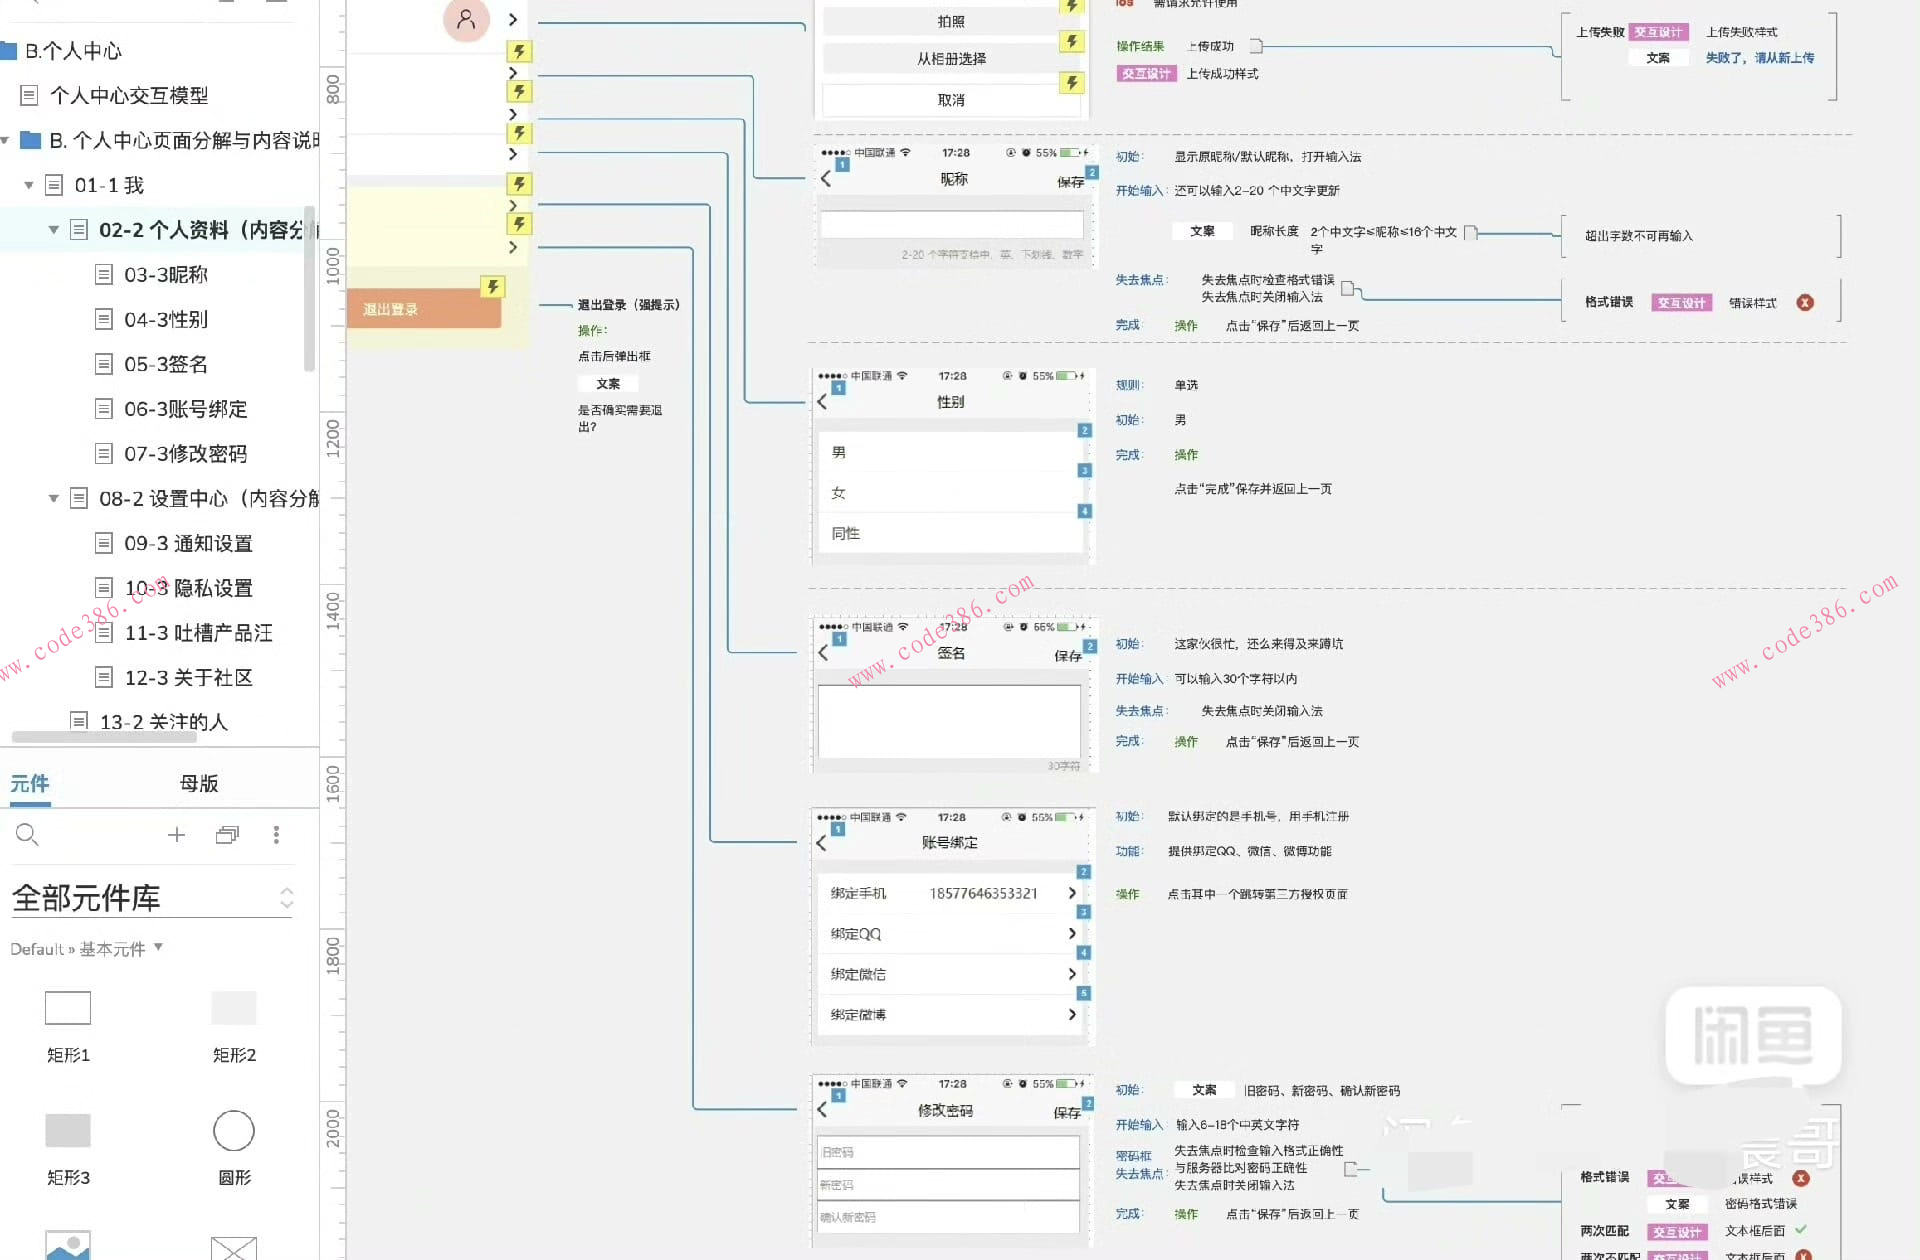The width and height of the screenshot is (1920, 1260).
Task: Open the three-dot library options menu
Action: tap(276, 834)
